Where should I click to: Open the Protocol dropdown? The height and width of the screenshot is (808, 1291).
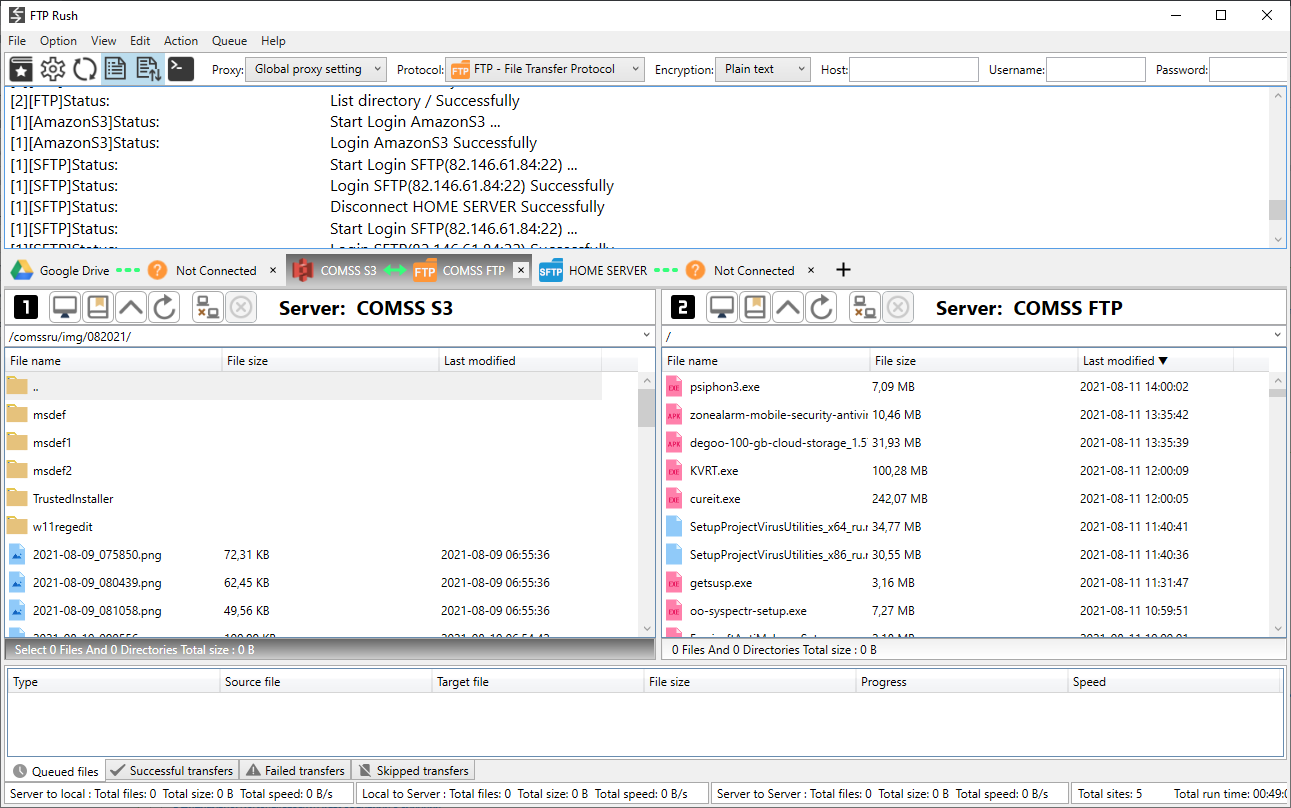545,69
